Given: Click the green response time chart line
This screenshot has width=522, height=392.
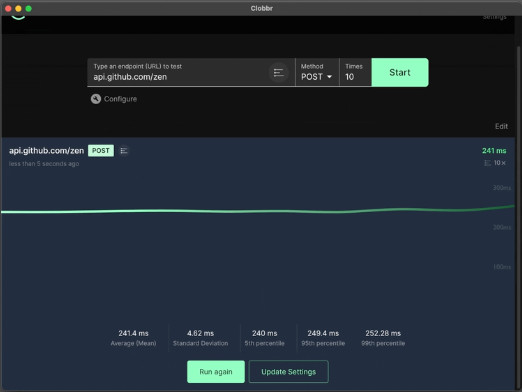Looking at the screenshot, I should [257, 211].
